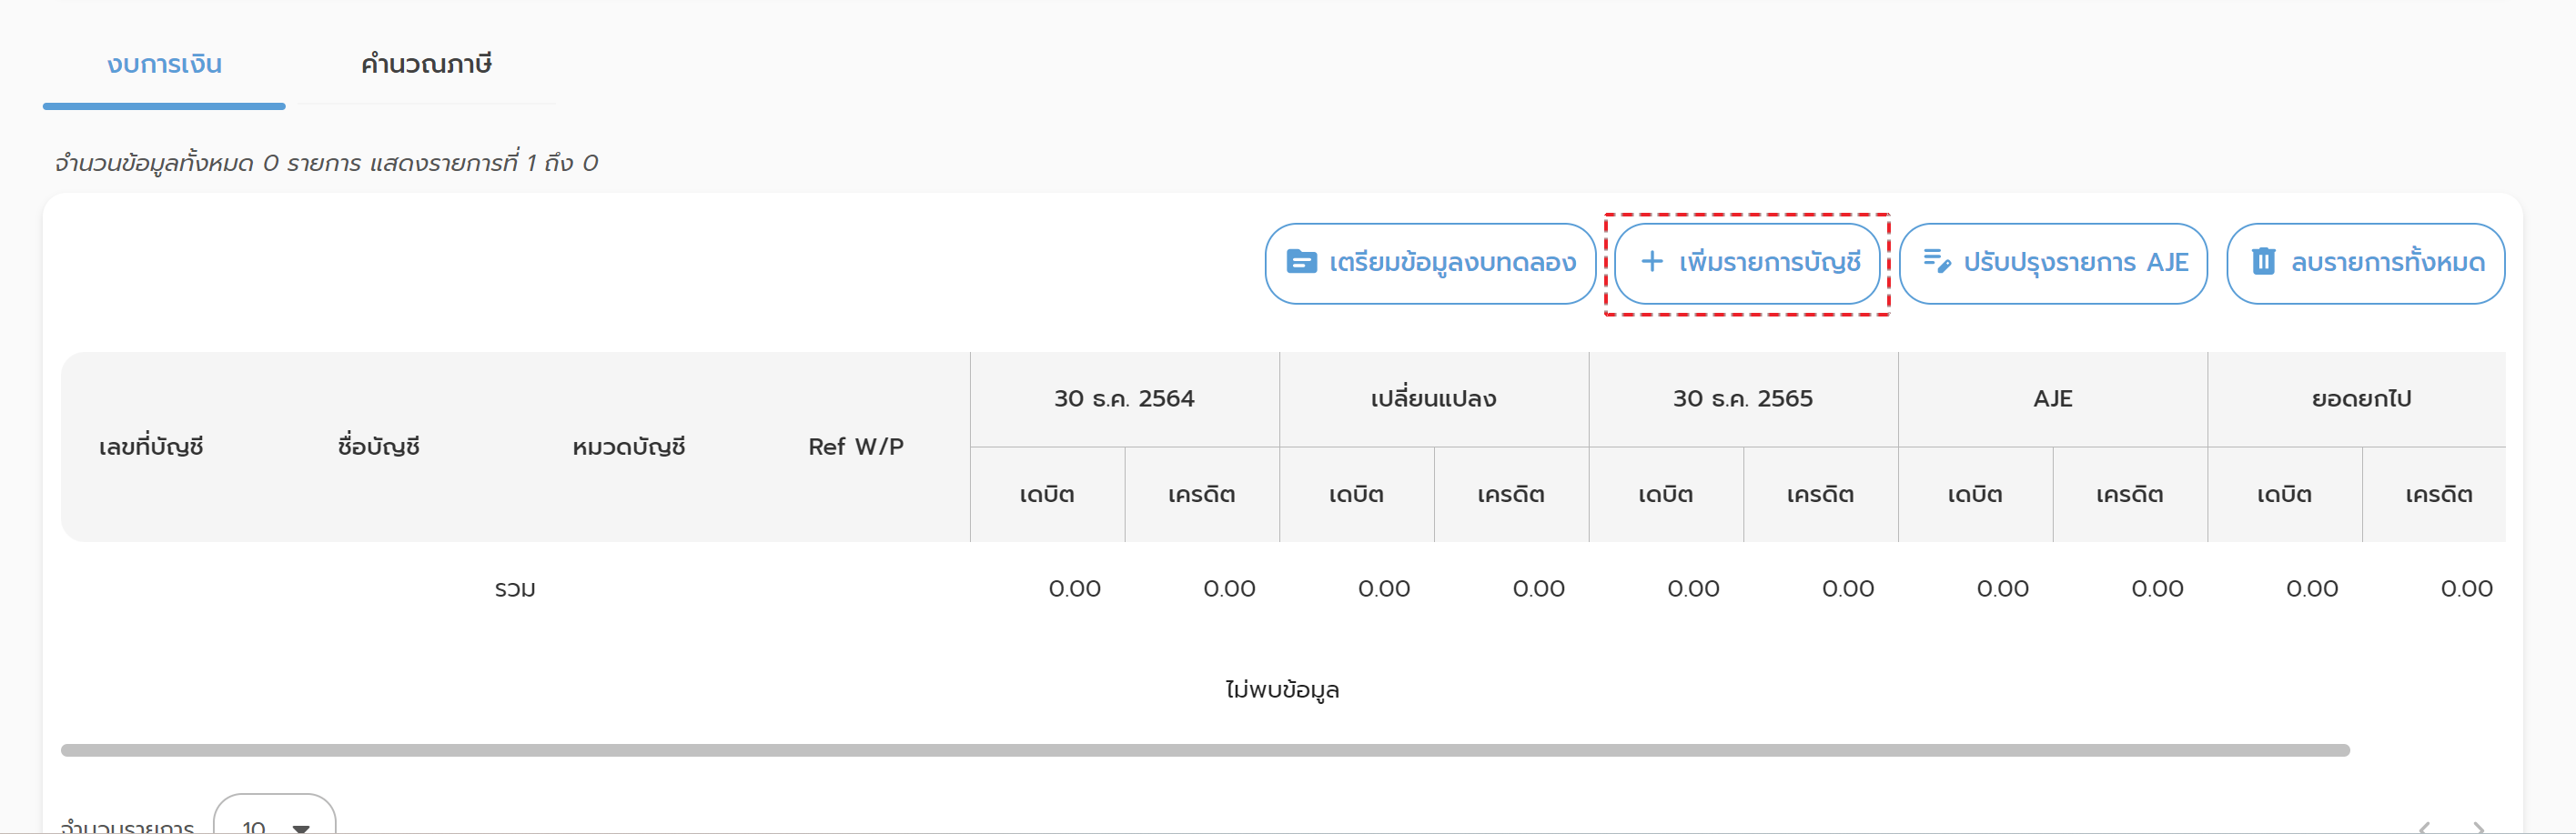This screenshot has height=834, width=2576.
Task: Switch to the งบการเงิน tab
Action: point(164,65)
